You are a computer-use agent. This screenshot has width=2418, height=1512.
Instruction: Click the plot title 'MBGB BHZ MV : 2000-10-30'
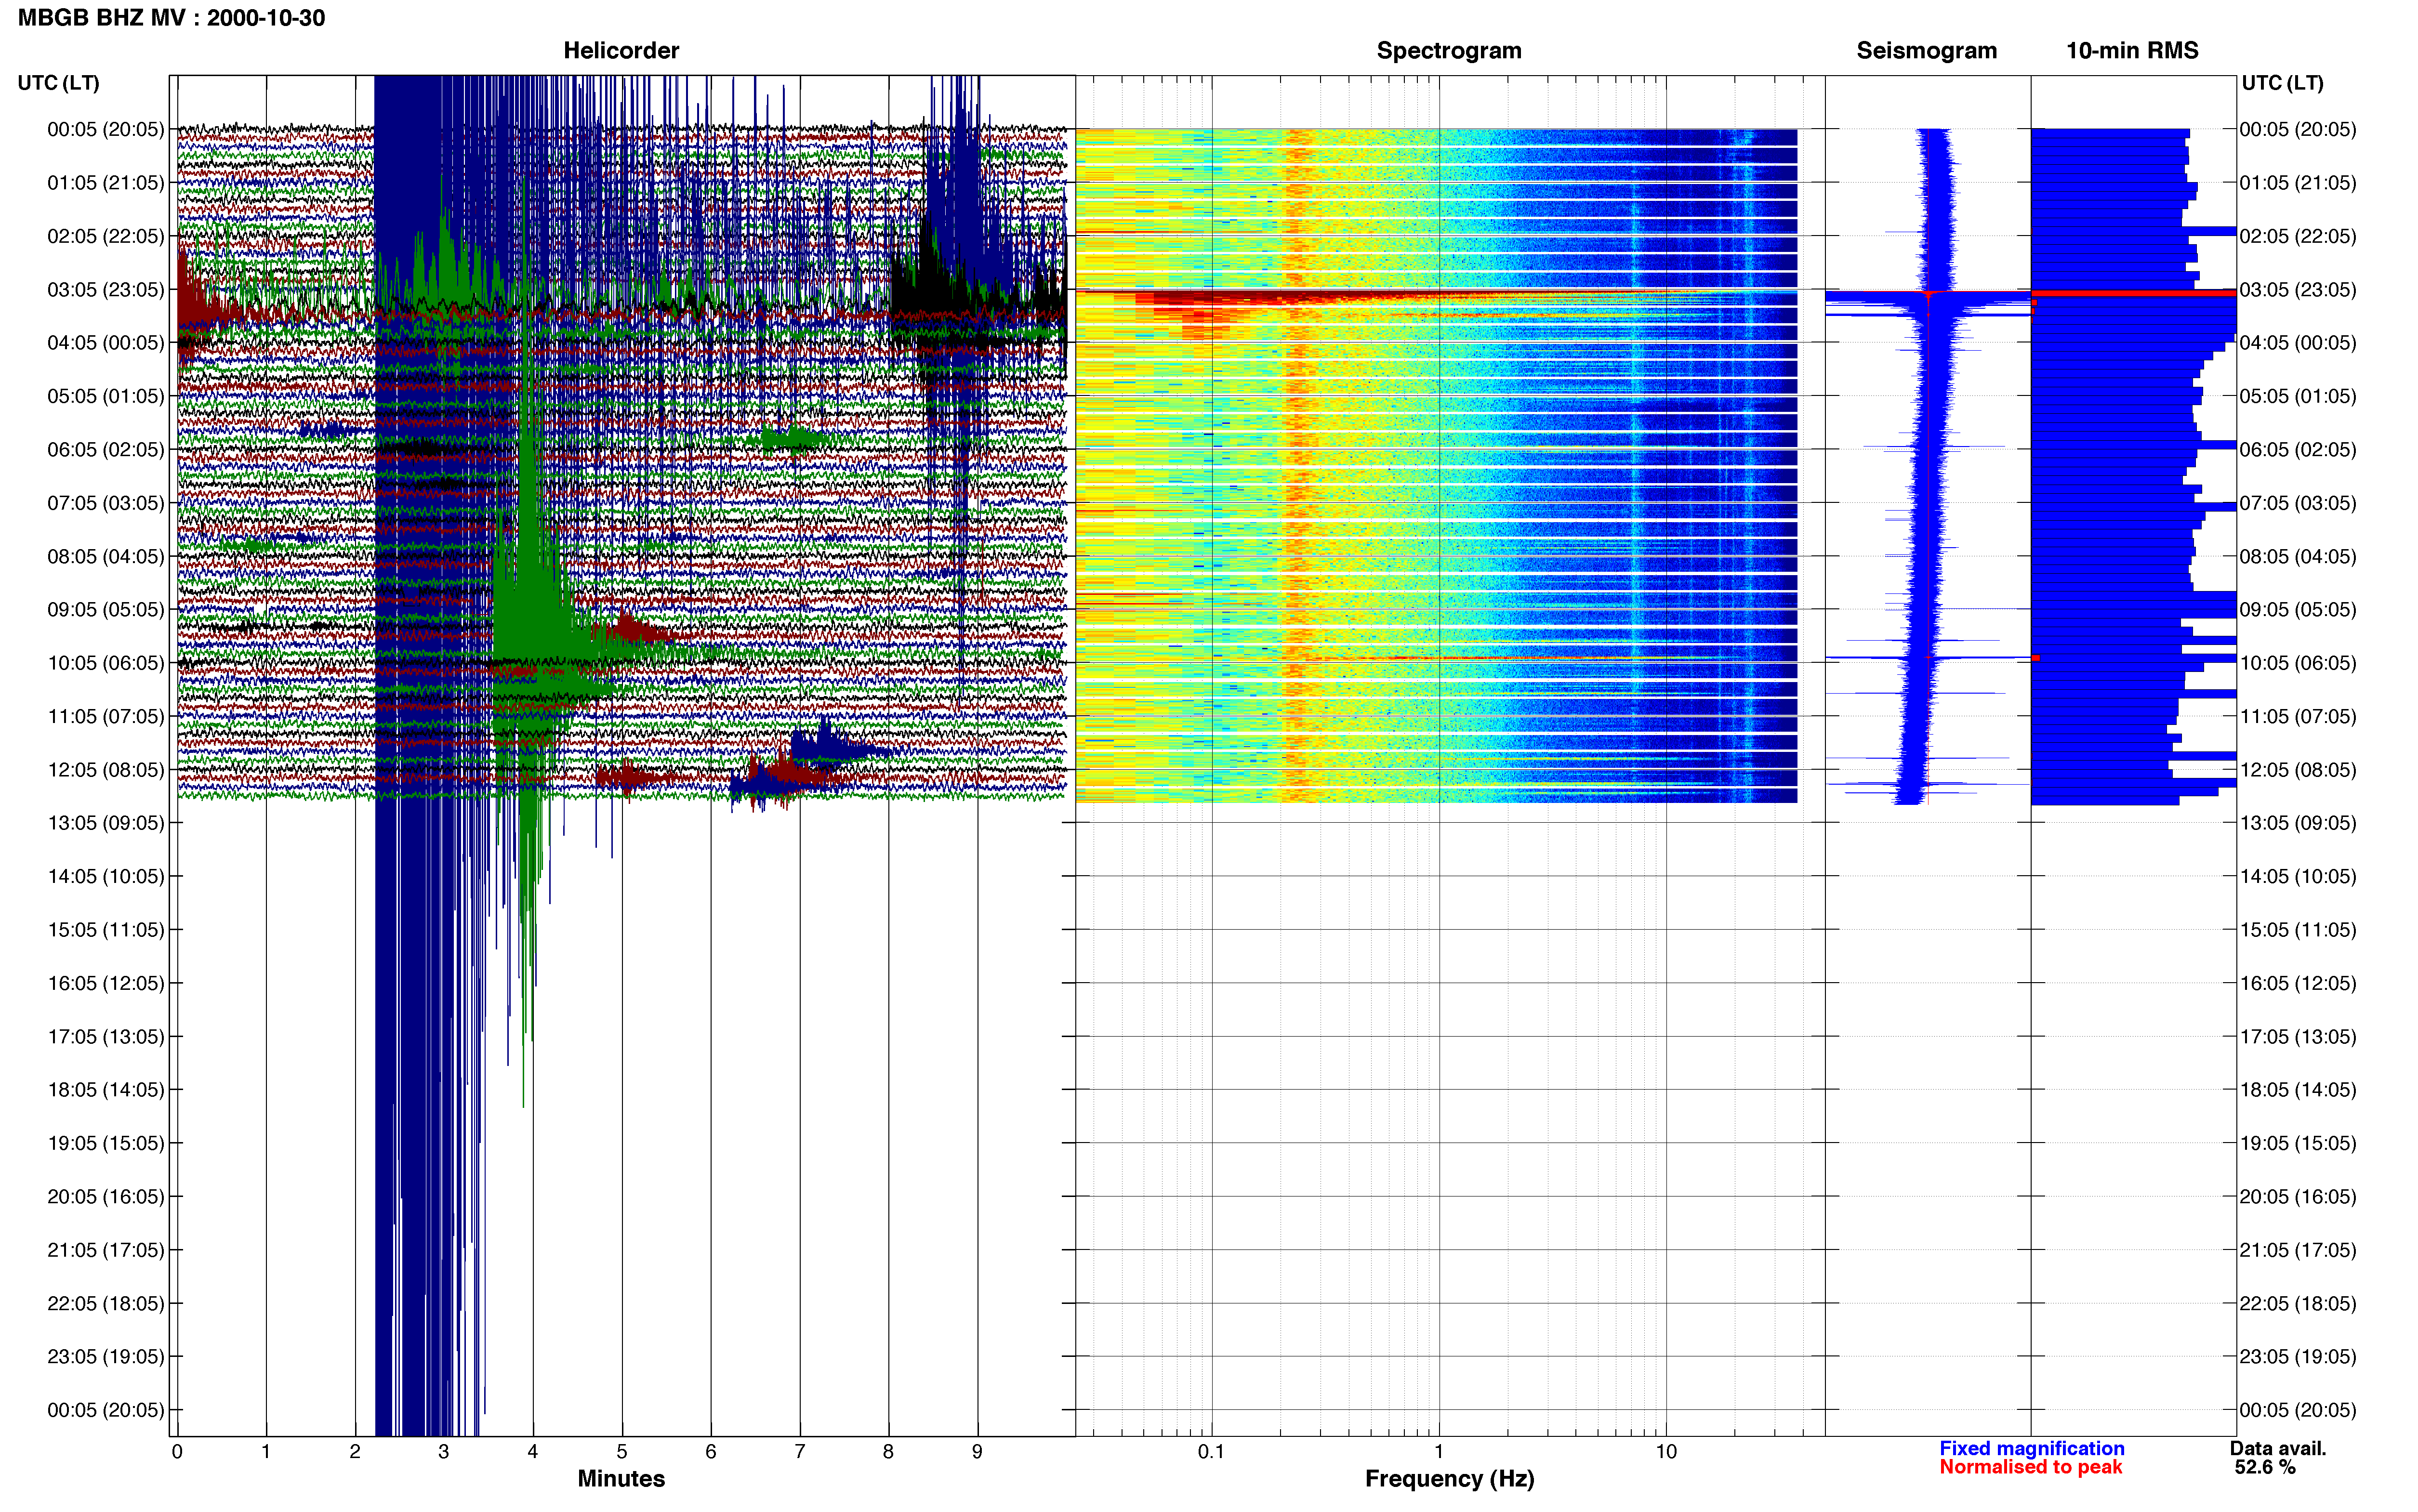(x=171, y=18)
